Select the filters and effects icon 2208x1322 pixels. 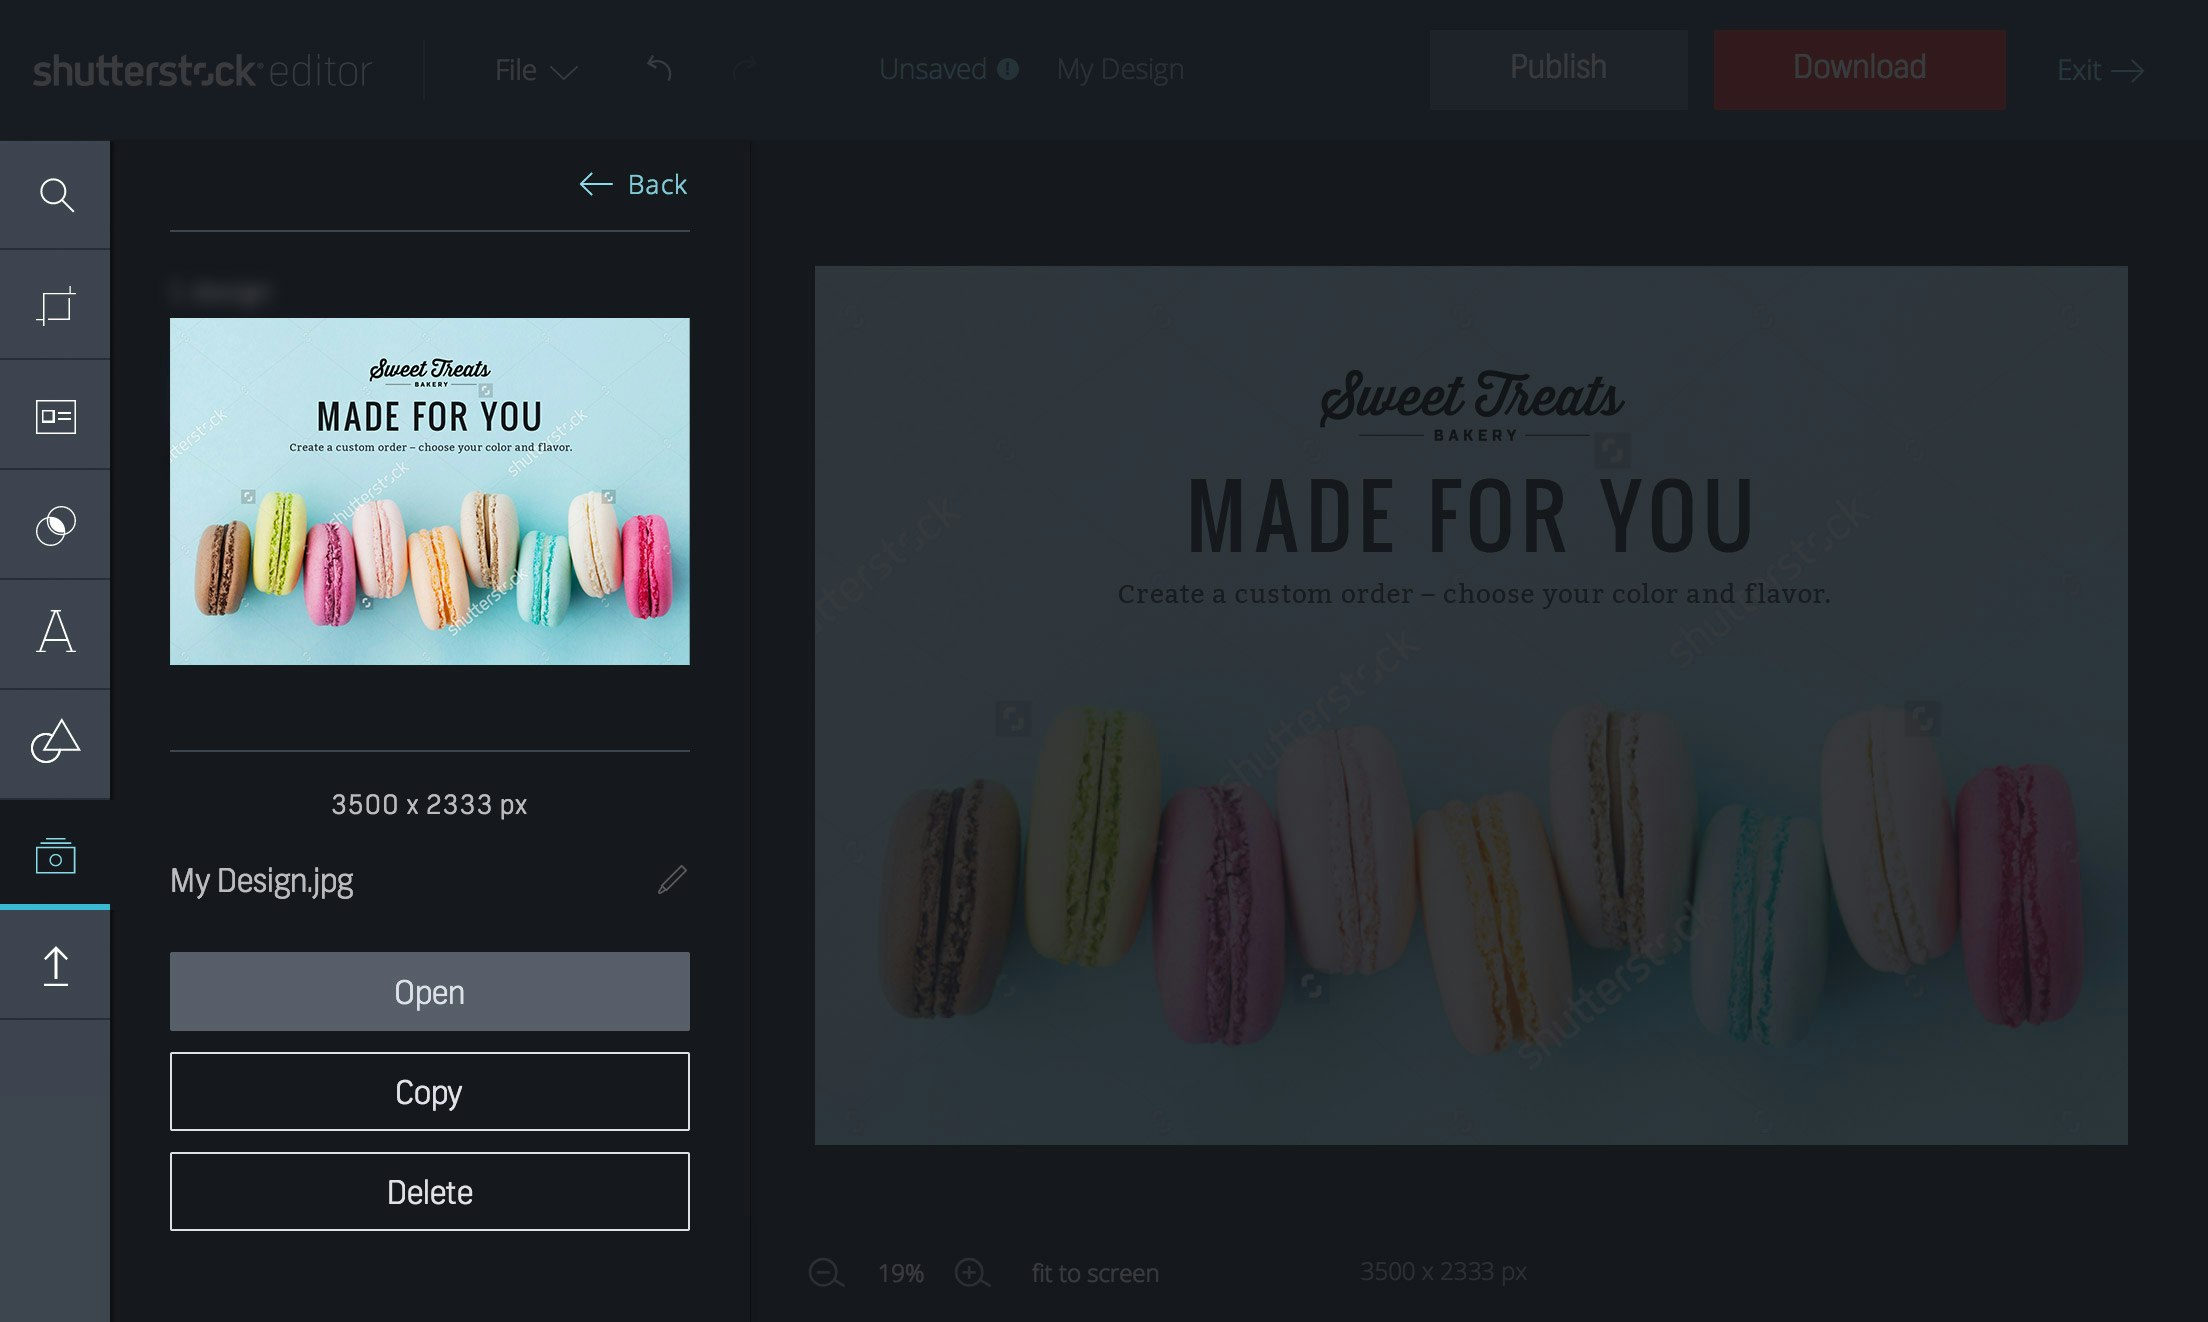pos(56,525)
